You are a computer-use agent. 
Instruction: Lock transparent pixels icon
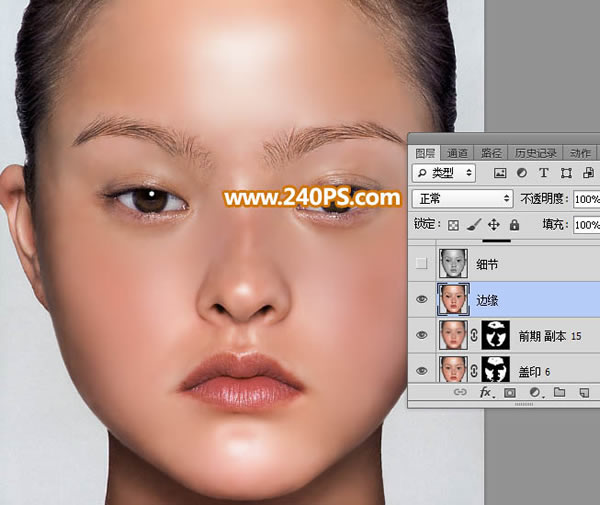point(453,225)
